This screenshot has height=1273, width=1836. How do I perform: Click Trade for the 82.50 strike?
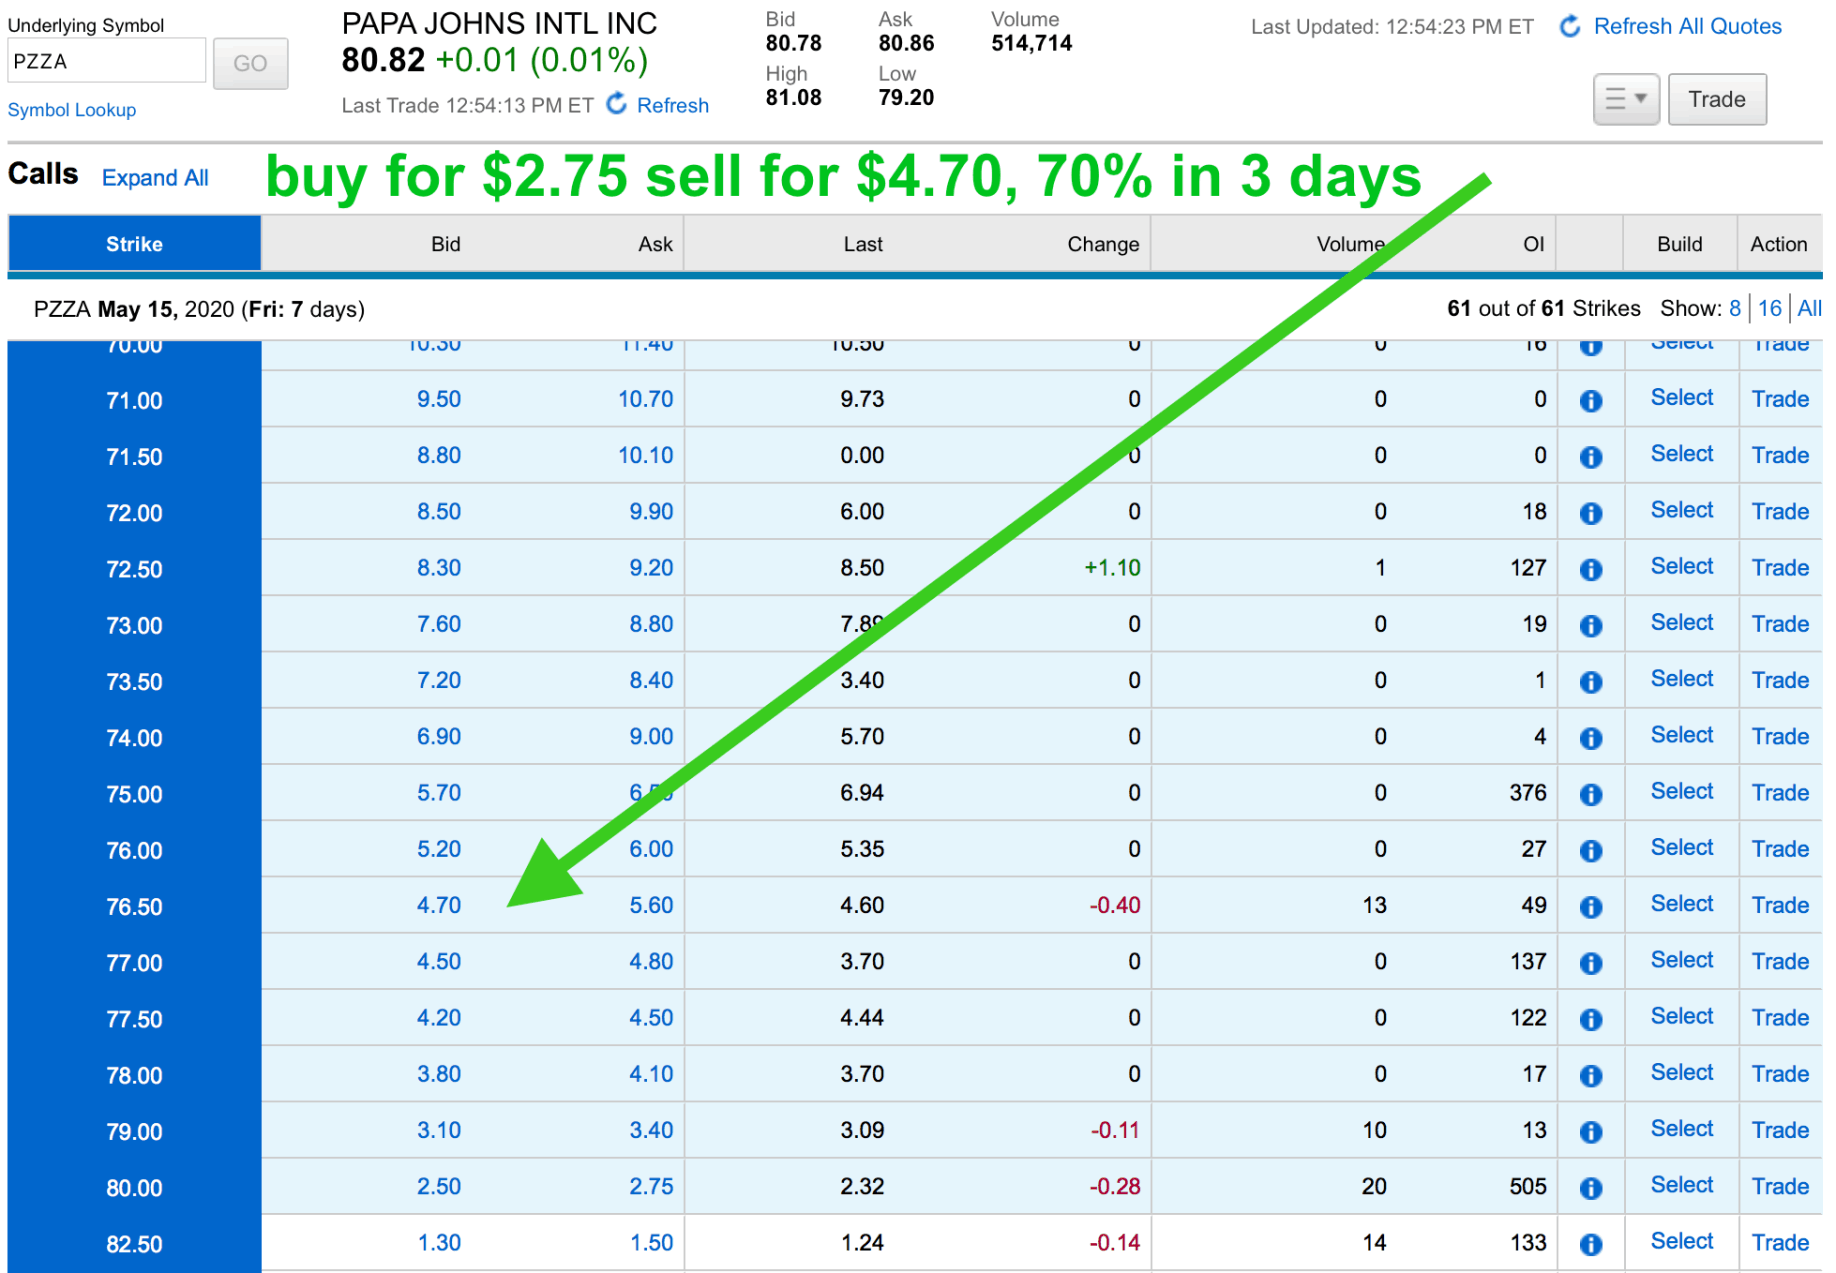[x=1780, y=1243]
